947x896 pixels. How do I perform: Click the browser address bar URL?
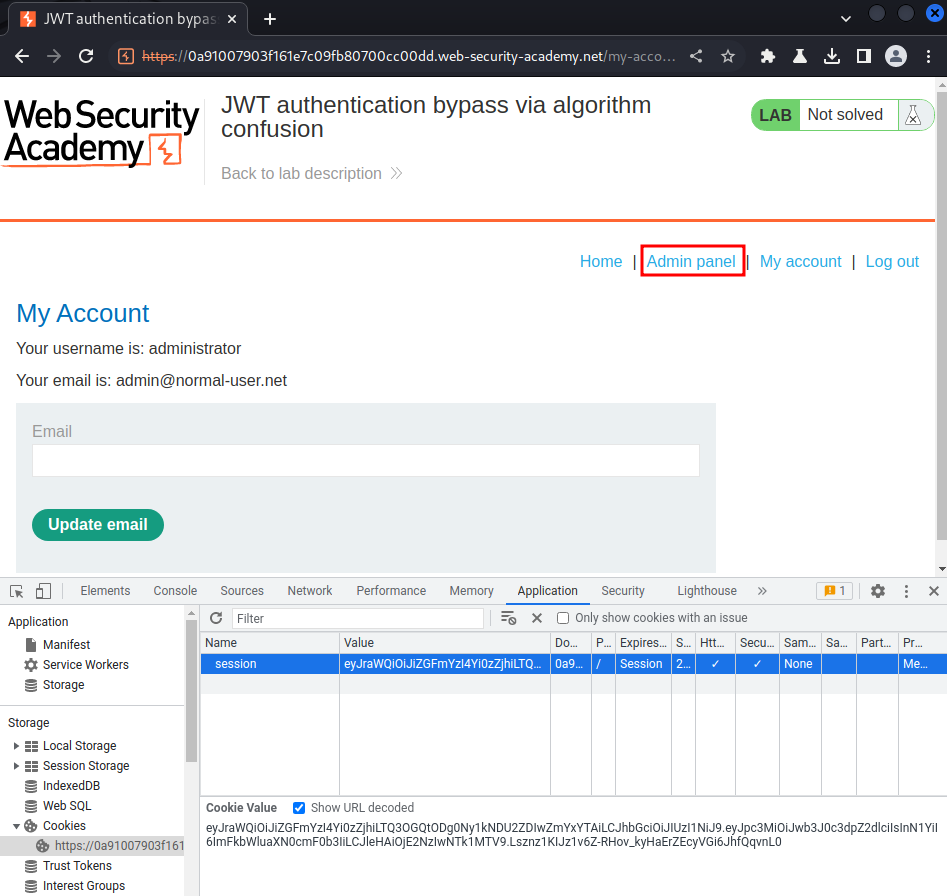[x=408, y=56]
